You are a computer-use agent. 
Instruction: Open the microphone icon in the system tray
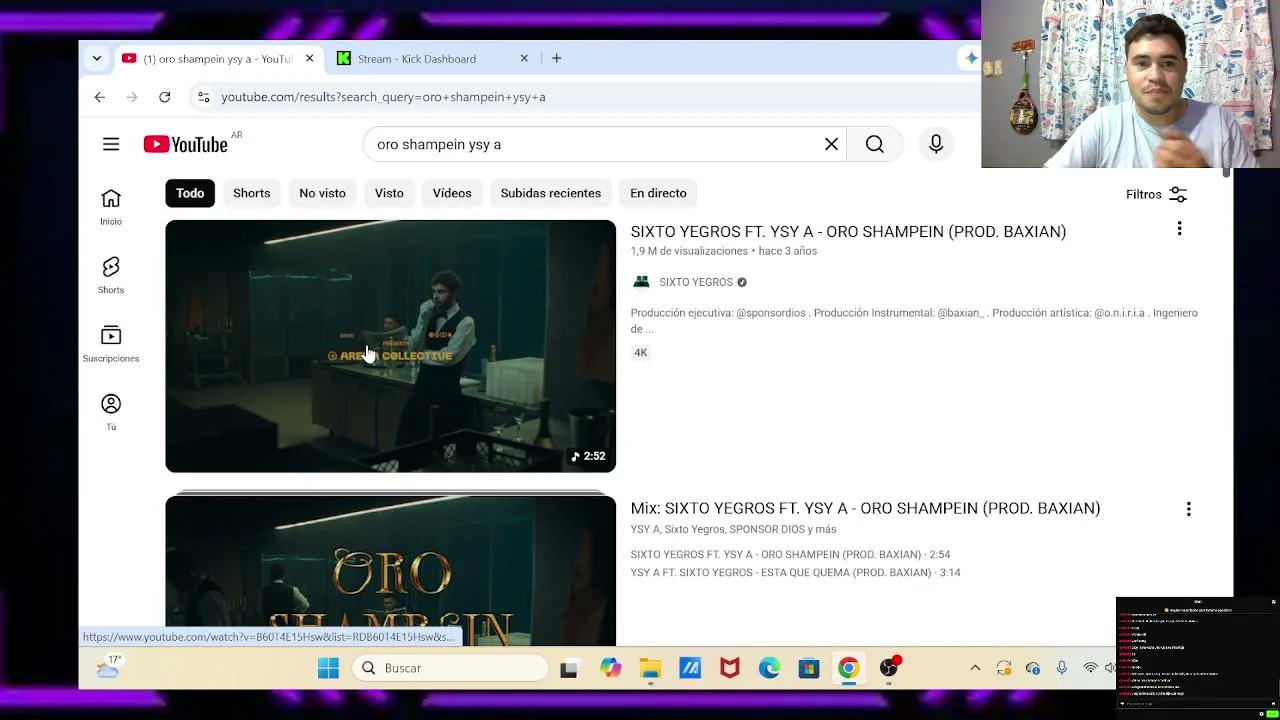pyautogui.click(x=1062, y=668)
